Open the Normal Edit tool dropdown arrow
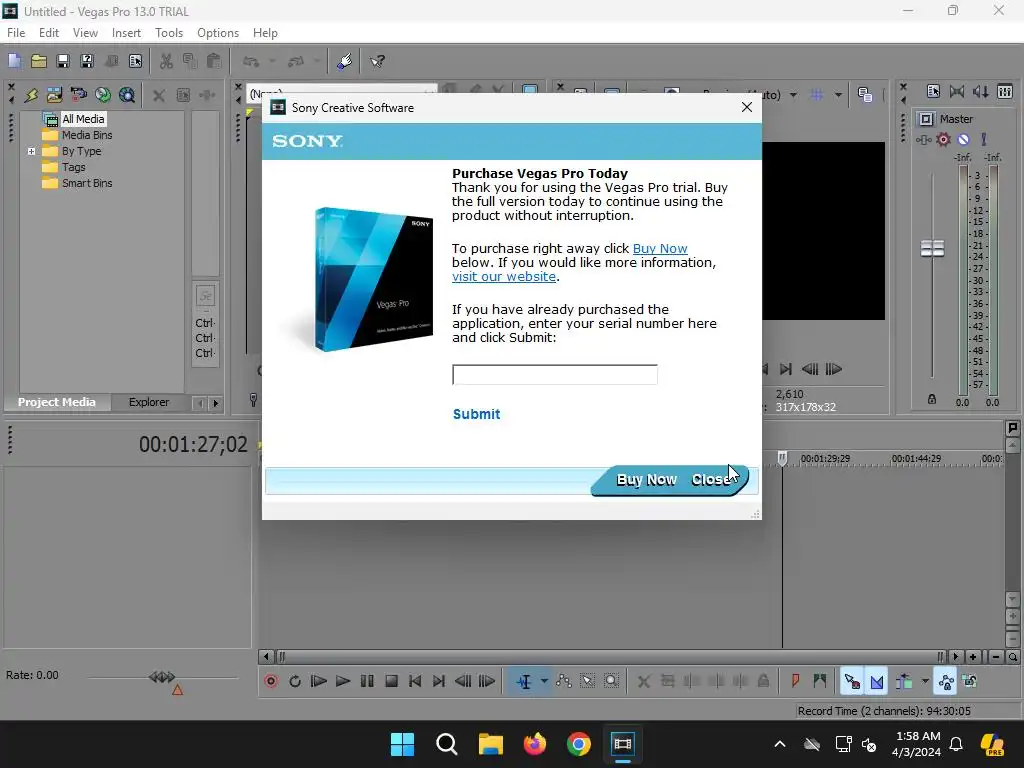Screen dimensions: 1024x768 pos(543,681)
